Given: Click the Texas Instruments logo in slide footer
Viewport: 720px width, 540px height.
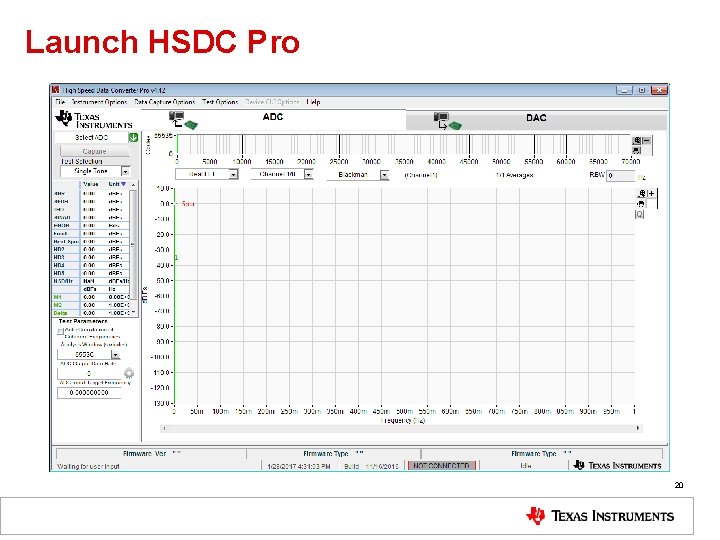Looking at the screenshot, I should 600,516.
